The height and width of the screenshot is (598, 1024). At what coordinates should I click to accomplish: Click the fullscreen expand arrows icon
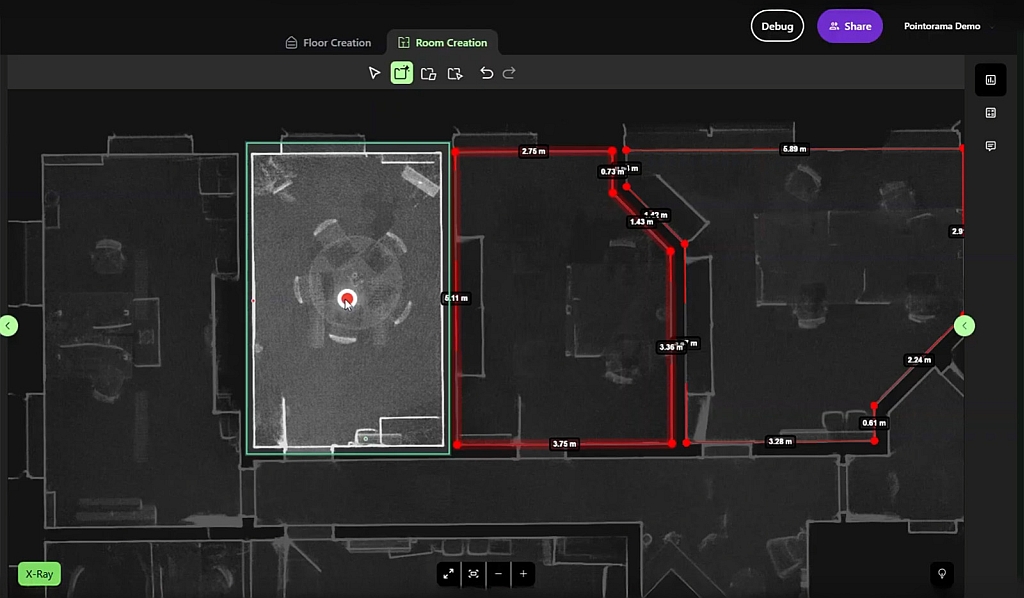click(448, 574)
